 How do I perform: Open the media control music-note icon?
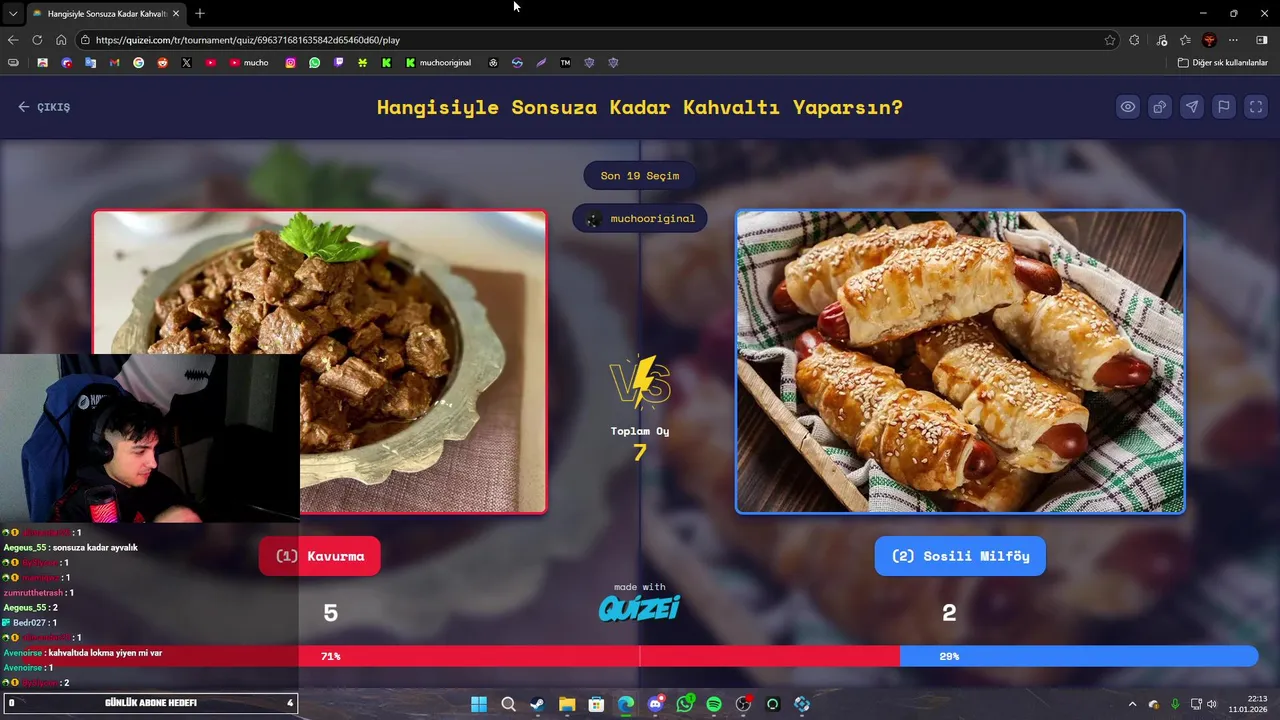[1161, 40]
